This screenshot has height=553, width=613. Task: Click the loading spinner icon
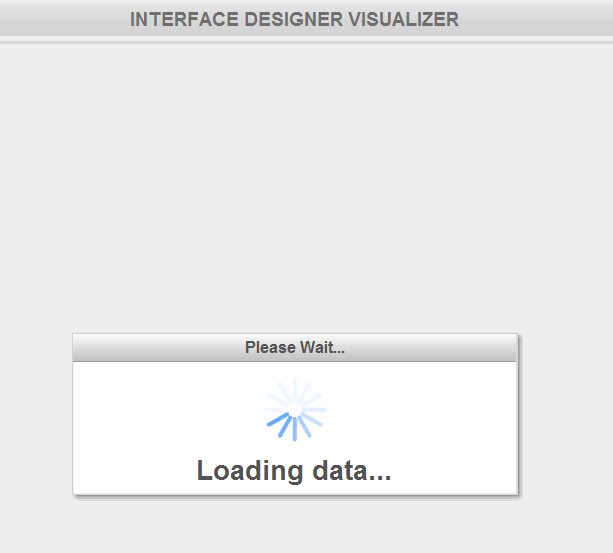pos(294,410)
